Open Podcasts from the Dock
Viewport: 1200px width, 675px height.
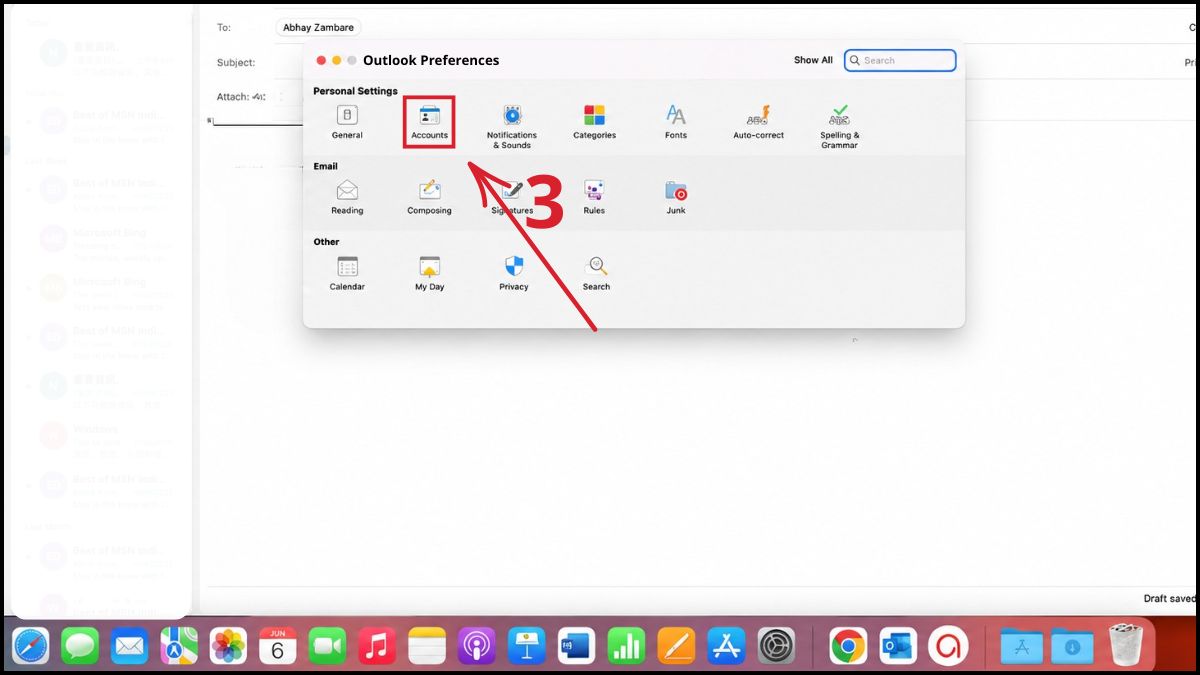pyautogui.click(x=477, y=646)
